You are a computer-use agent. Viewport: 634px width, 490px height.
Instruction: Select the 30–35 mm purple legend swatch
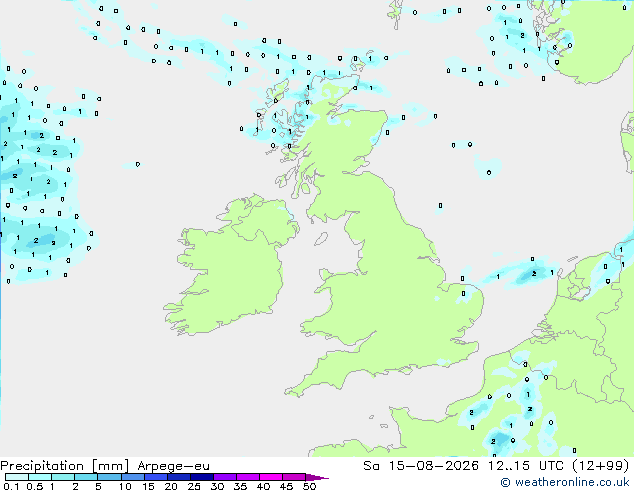pos(225,477)
